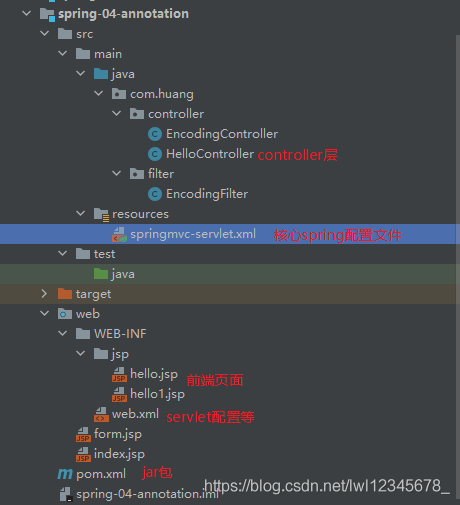Click the index.jsp file icon
The image size is (460, 505).
(x=83, y=454)
